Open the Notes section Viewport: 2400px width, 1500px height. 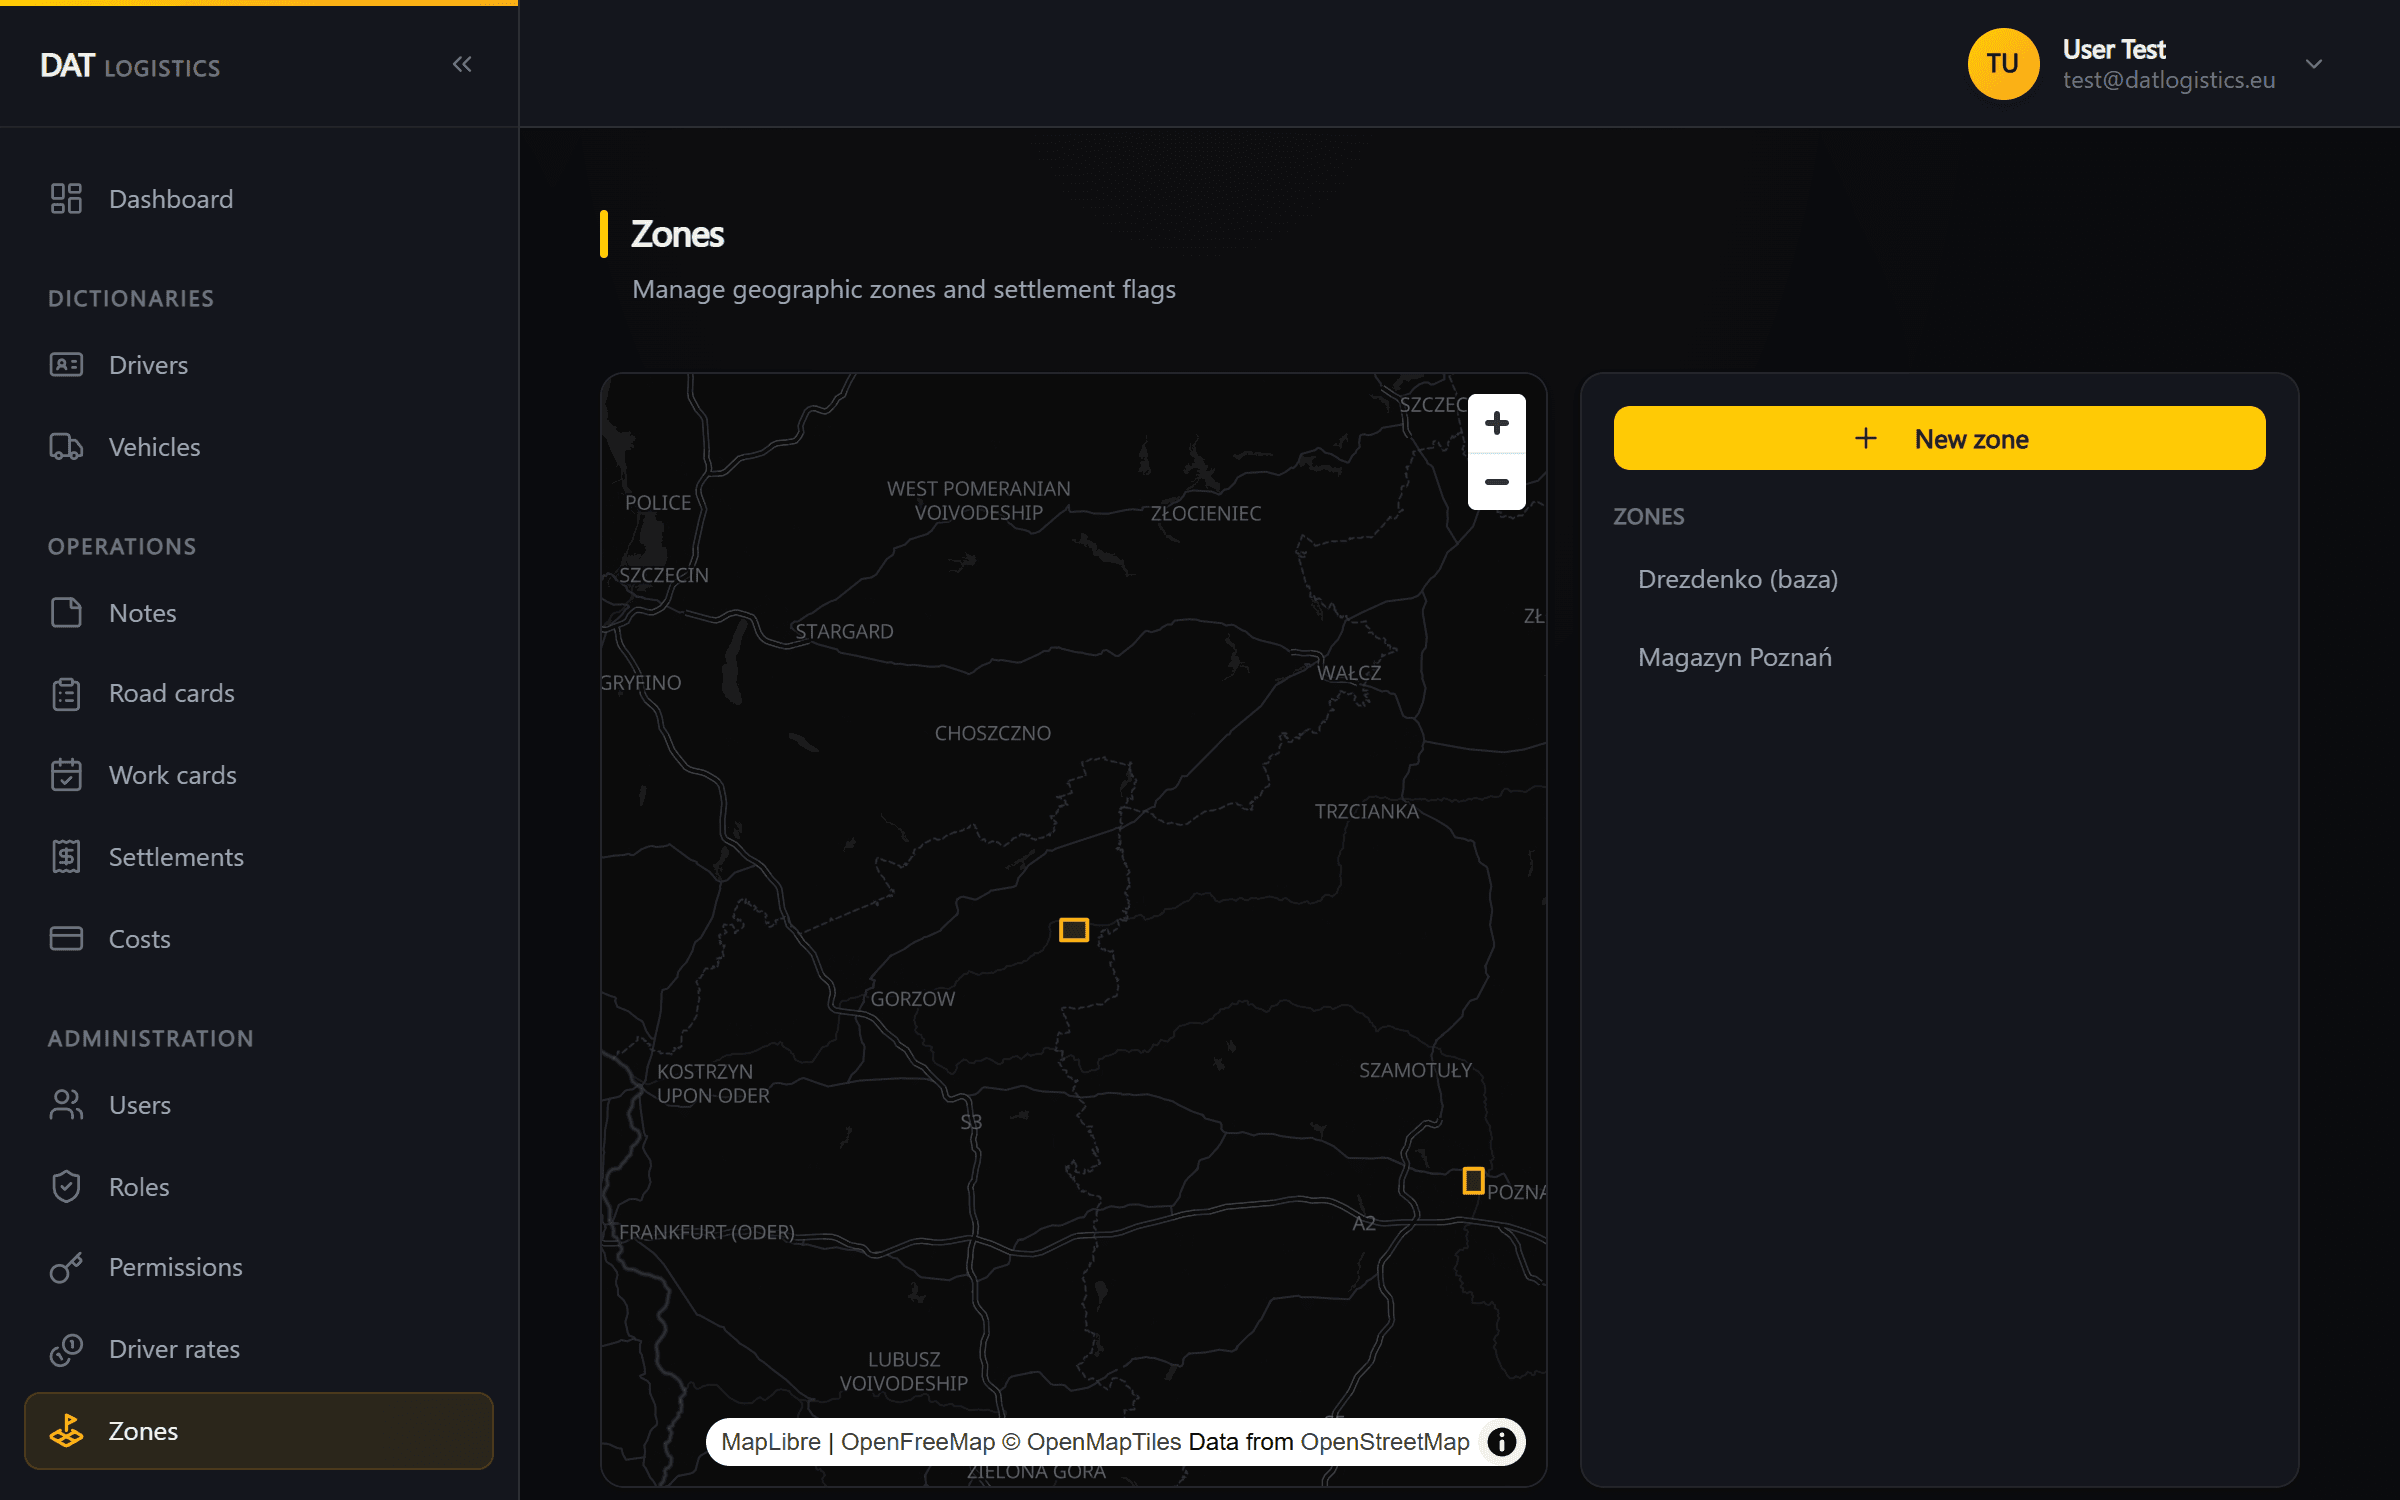(259, 612)
